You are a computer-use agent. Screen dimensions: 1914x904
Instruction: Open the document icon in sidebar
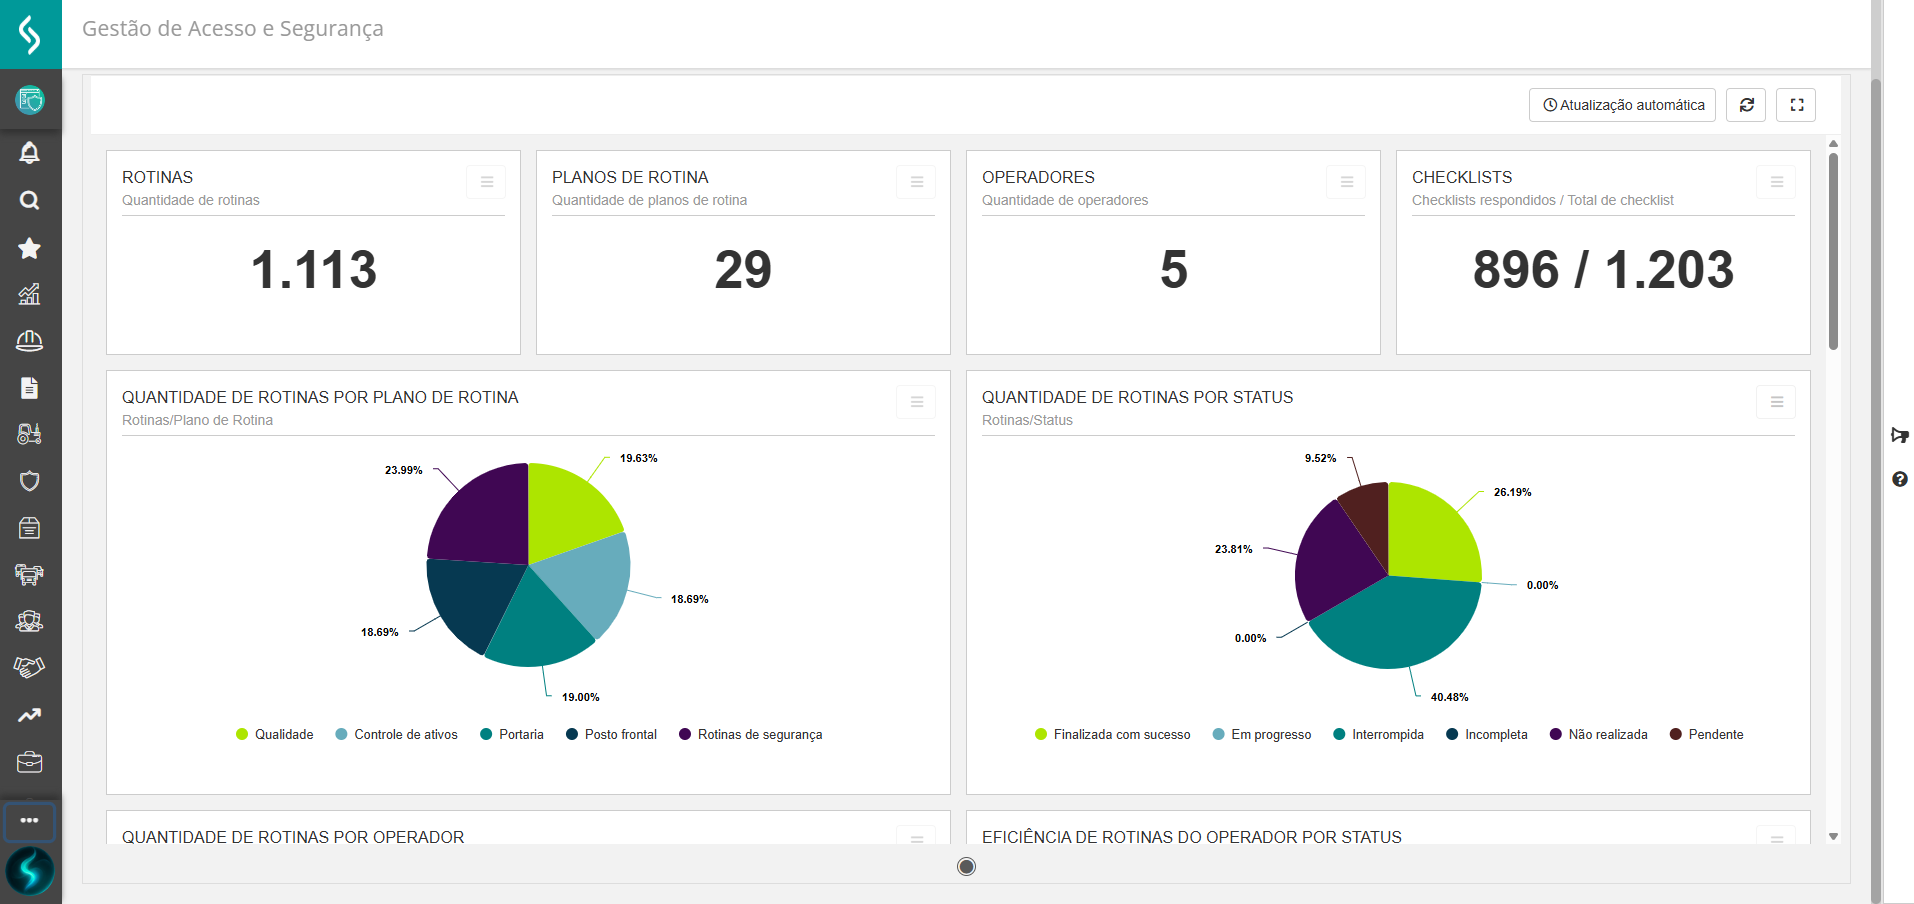coord(30,388)
